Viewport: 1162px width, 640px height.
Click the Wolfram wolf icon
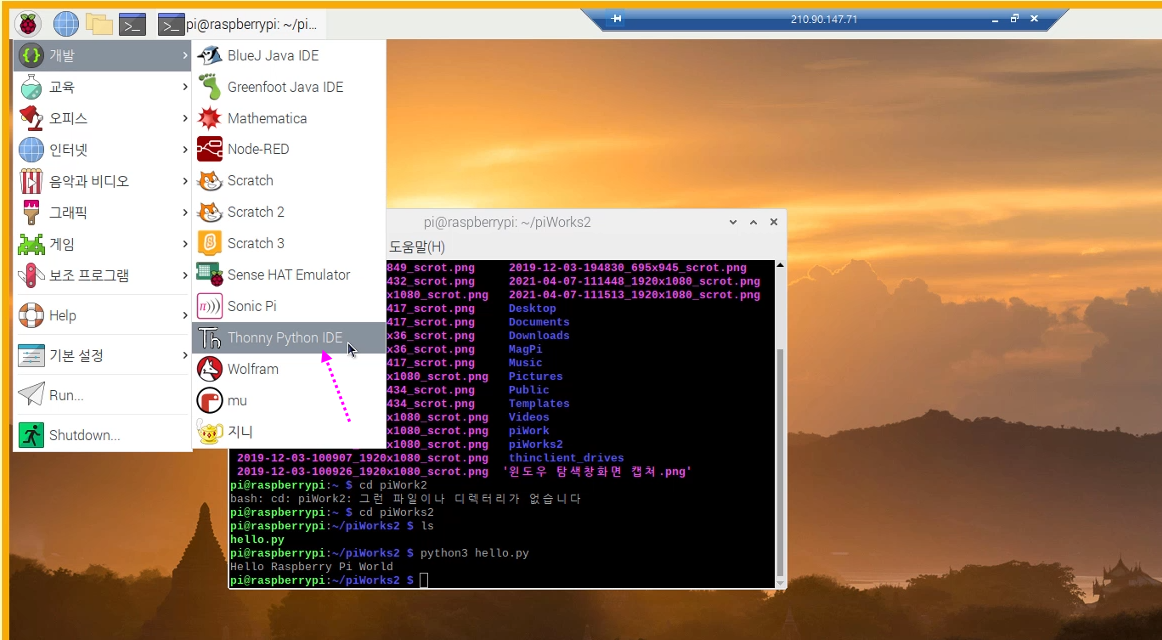(210, 369)
